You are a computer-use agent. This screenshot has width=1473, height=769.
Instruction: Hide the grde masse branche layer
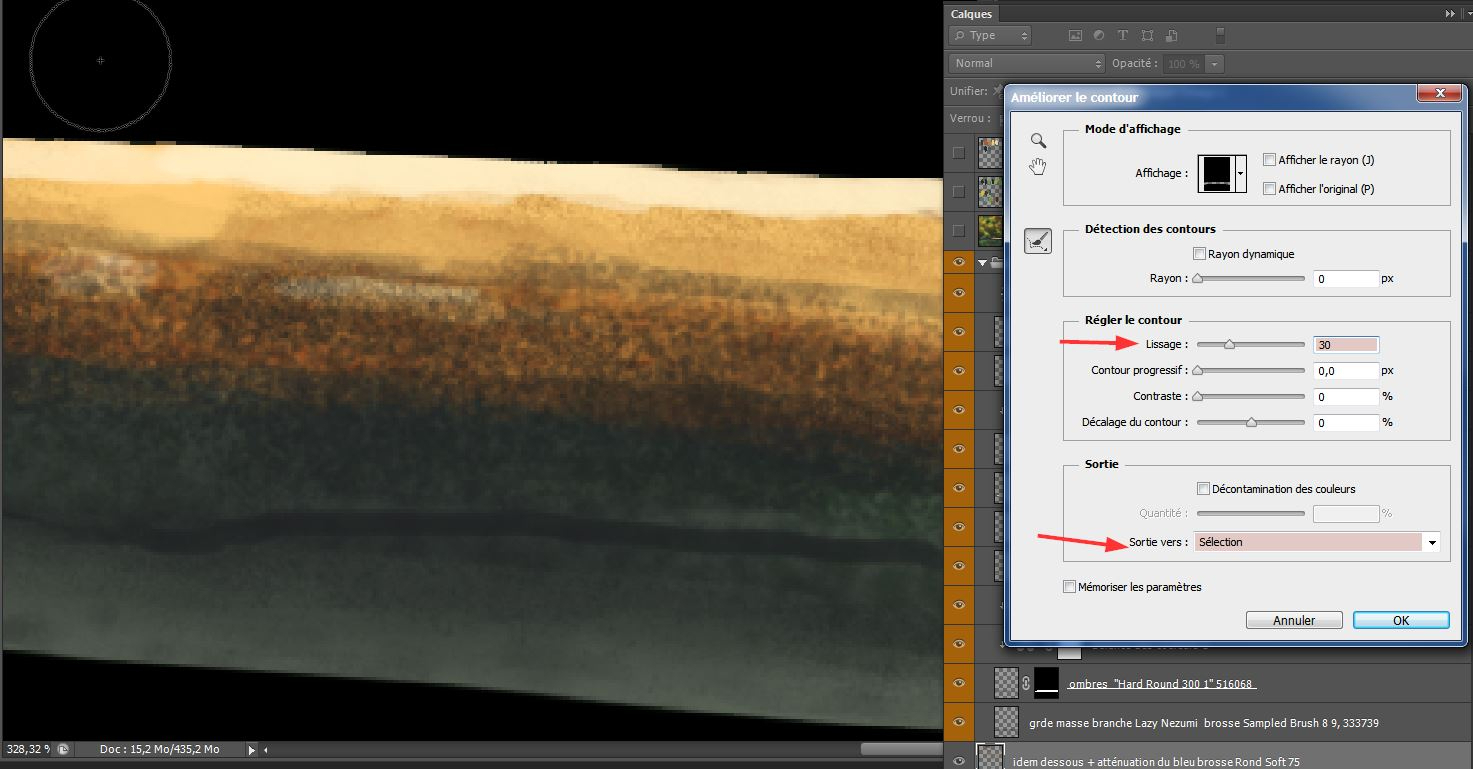(x=959, y=722)
